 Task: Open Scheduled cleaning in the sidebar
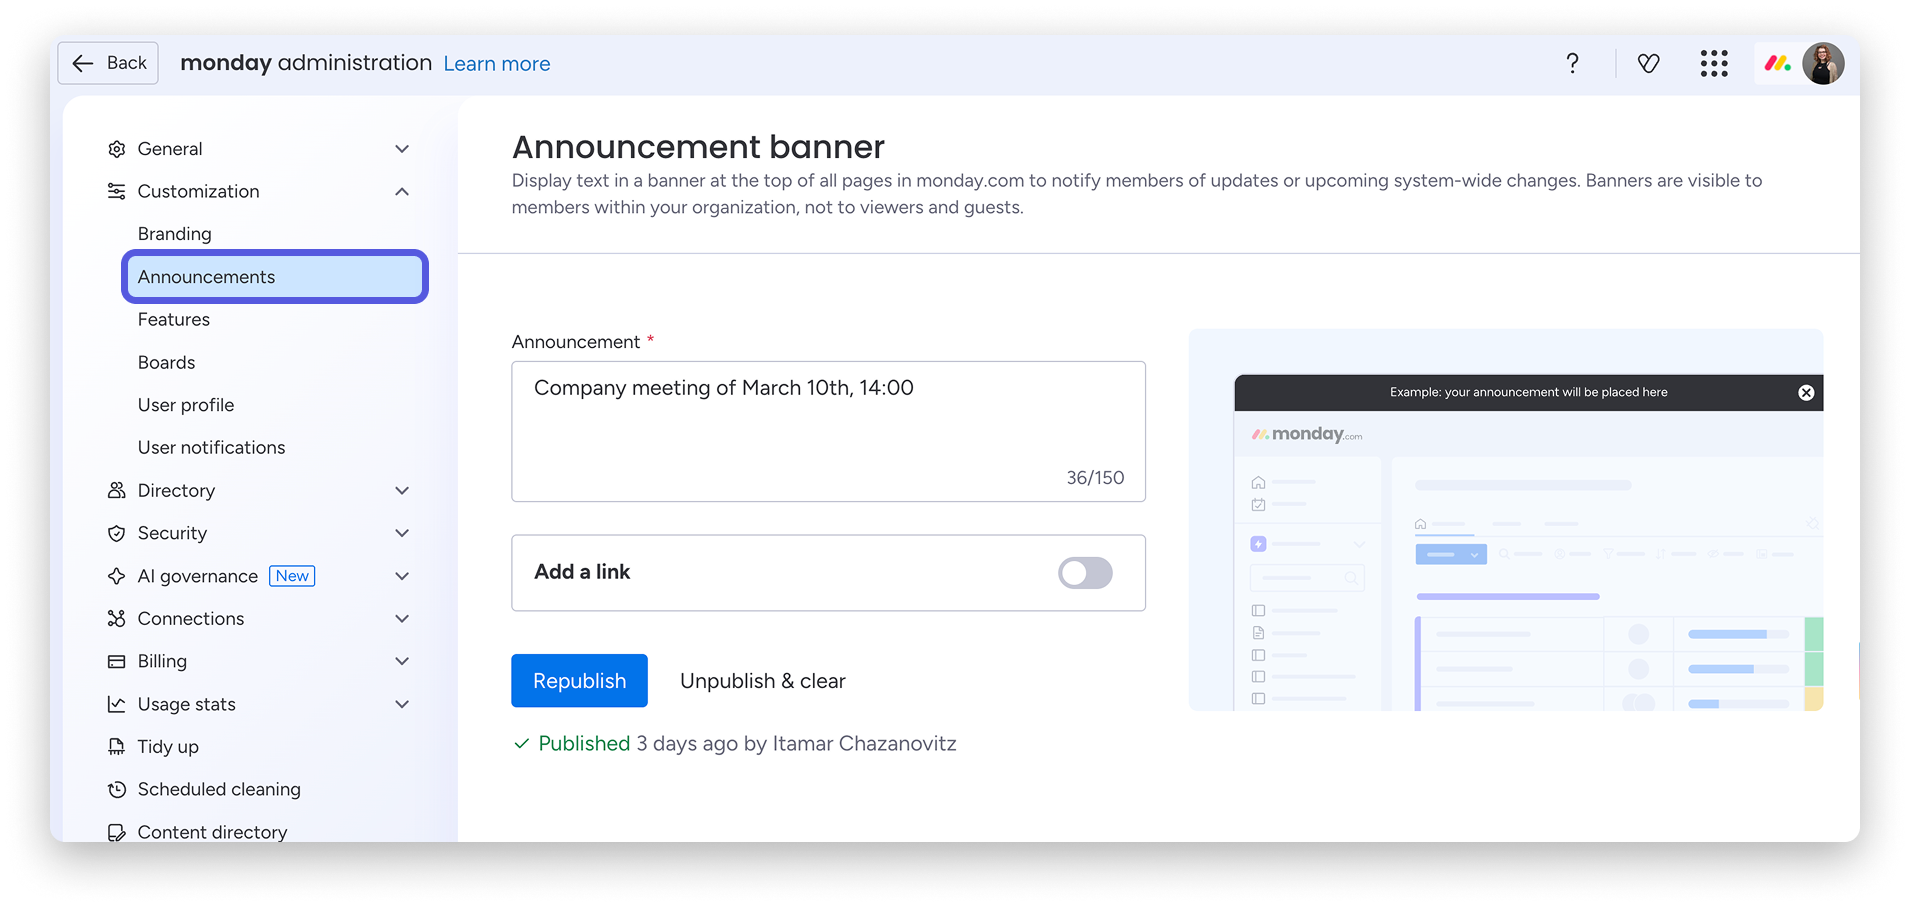tap(219, 790)
